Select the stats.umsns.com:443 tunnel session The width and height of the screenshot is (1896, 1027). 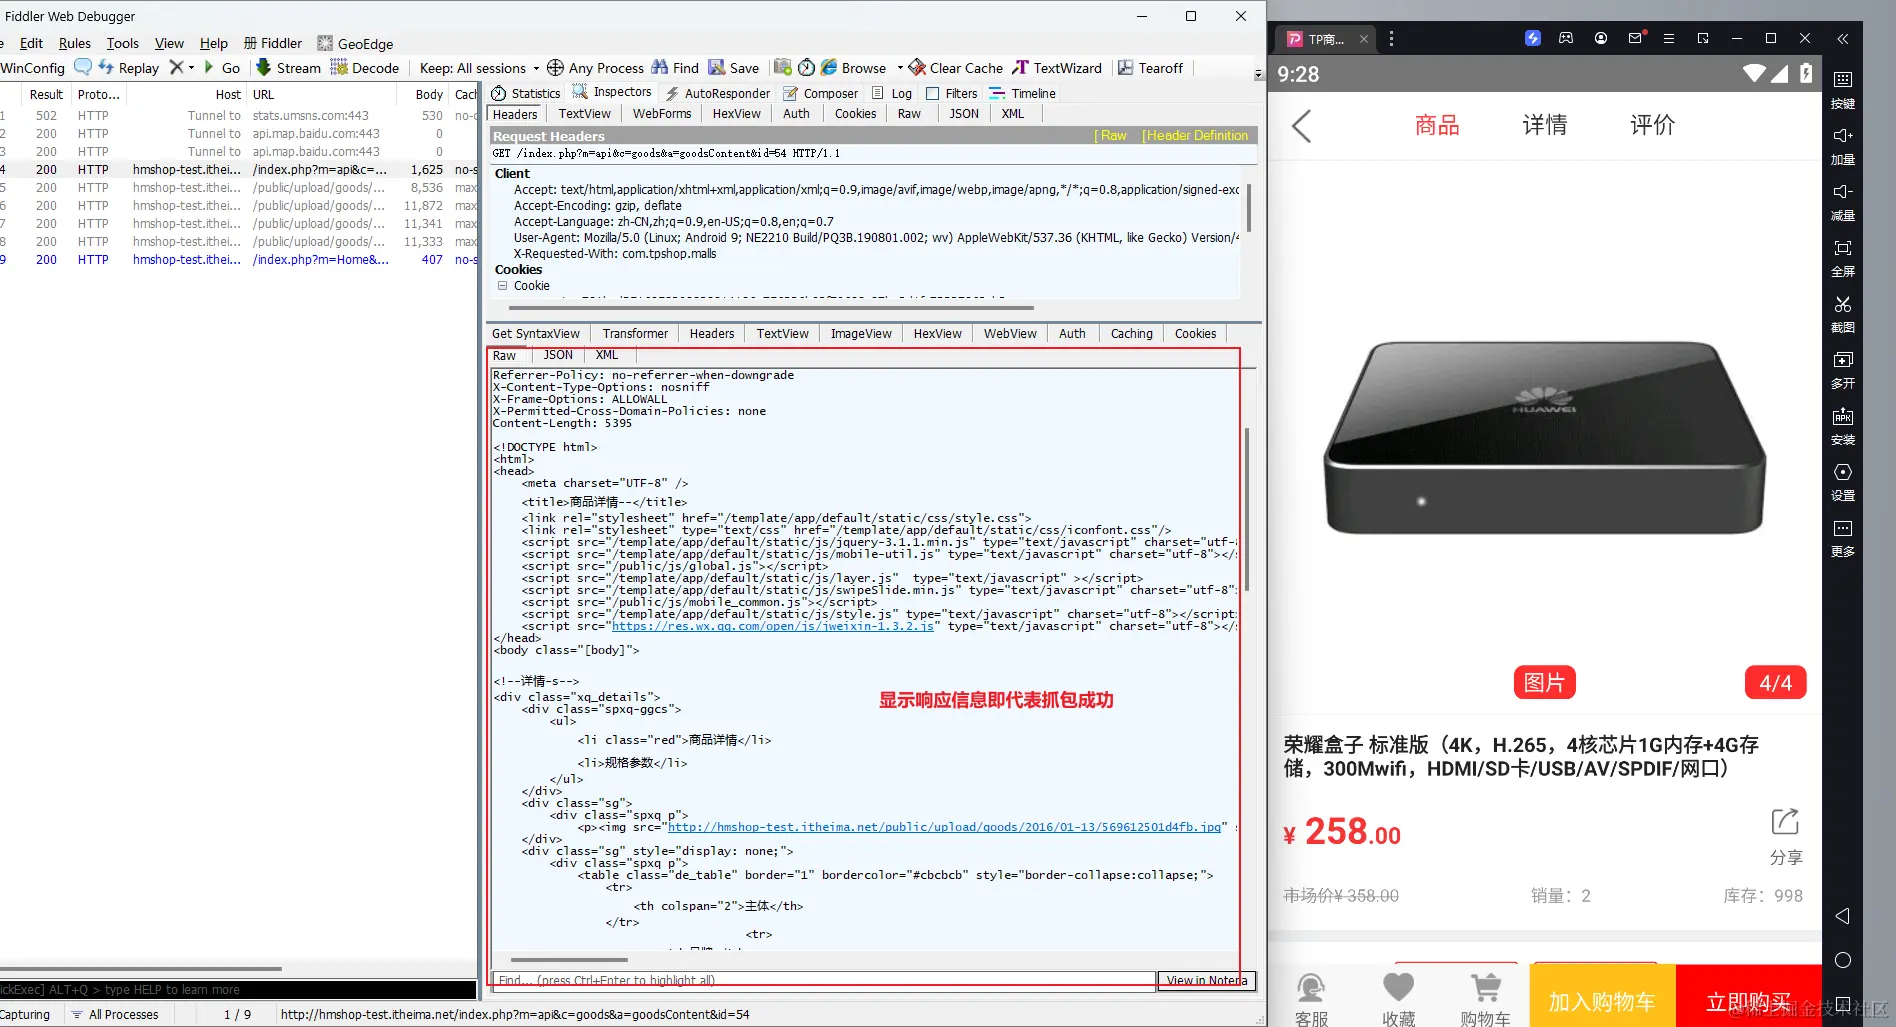click(x=240, y=116)
